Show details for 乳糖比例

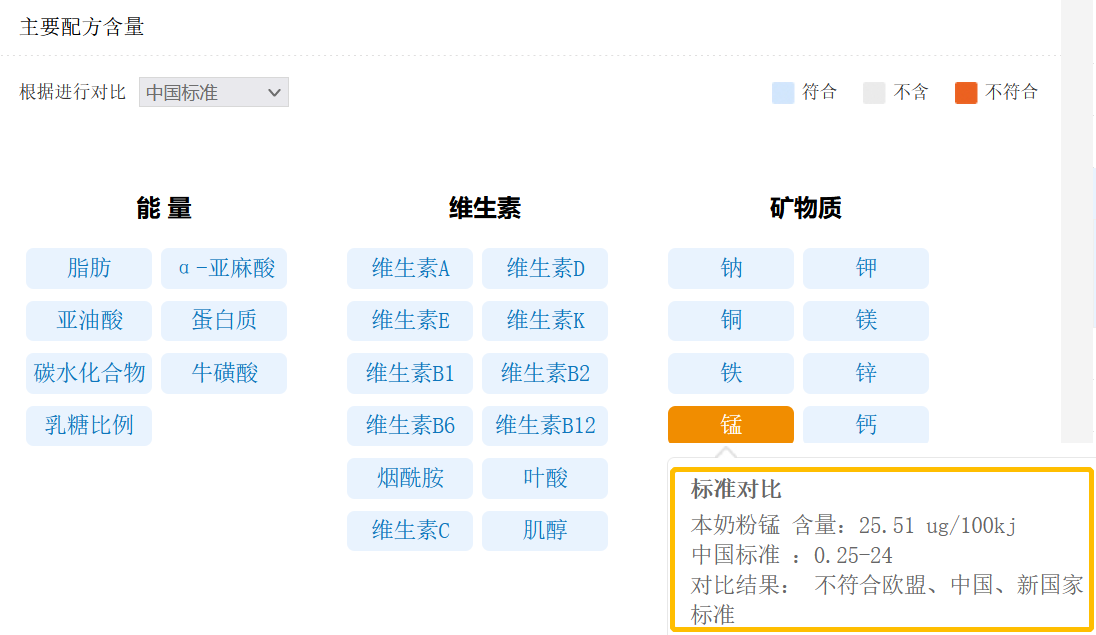pos(89,426)
